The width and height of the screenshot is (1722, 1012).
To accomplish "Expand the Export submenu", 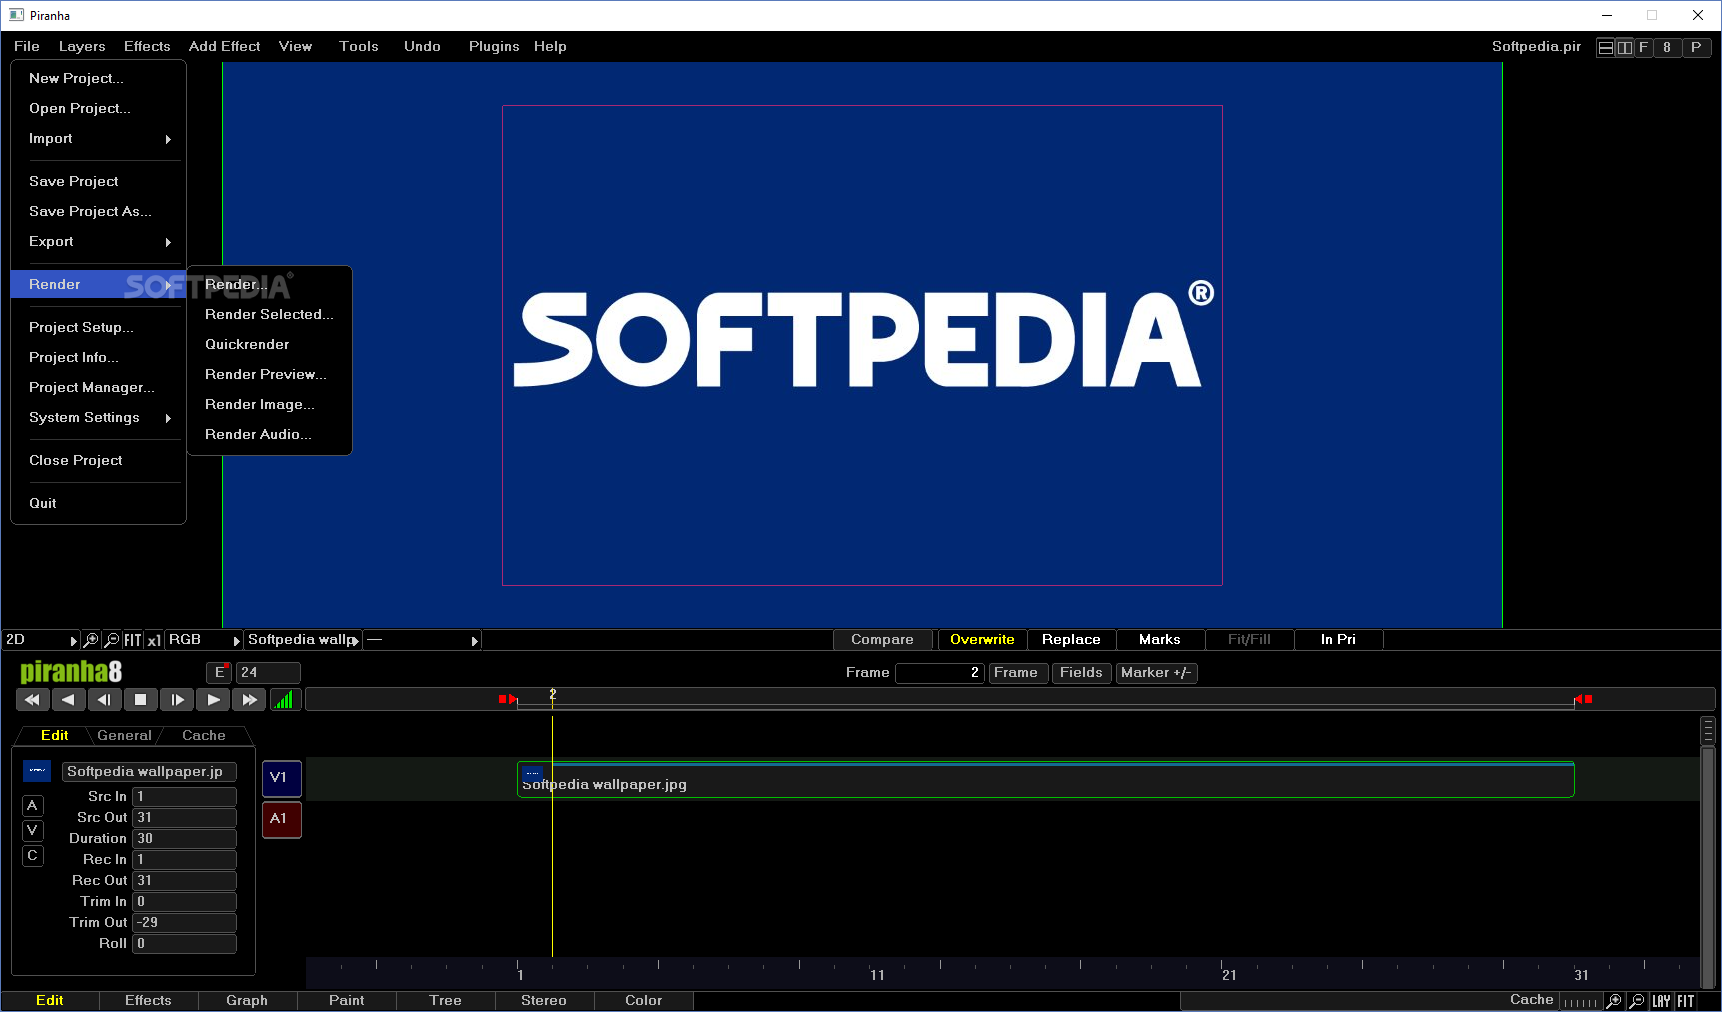I will coord(98,242).
